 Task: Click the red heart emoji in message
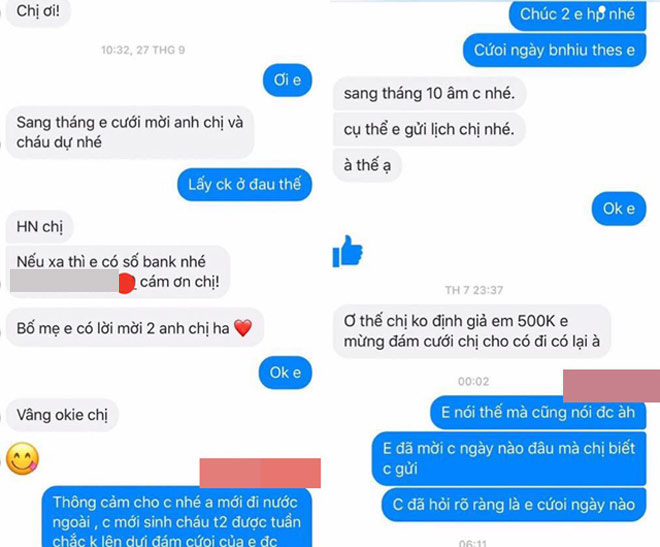click(x=243, y=328)
